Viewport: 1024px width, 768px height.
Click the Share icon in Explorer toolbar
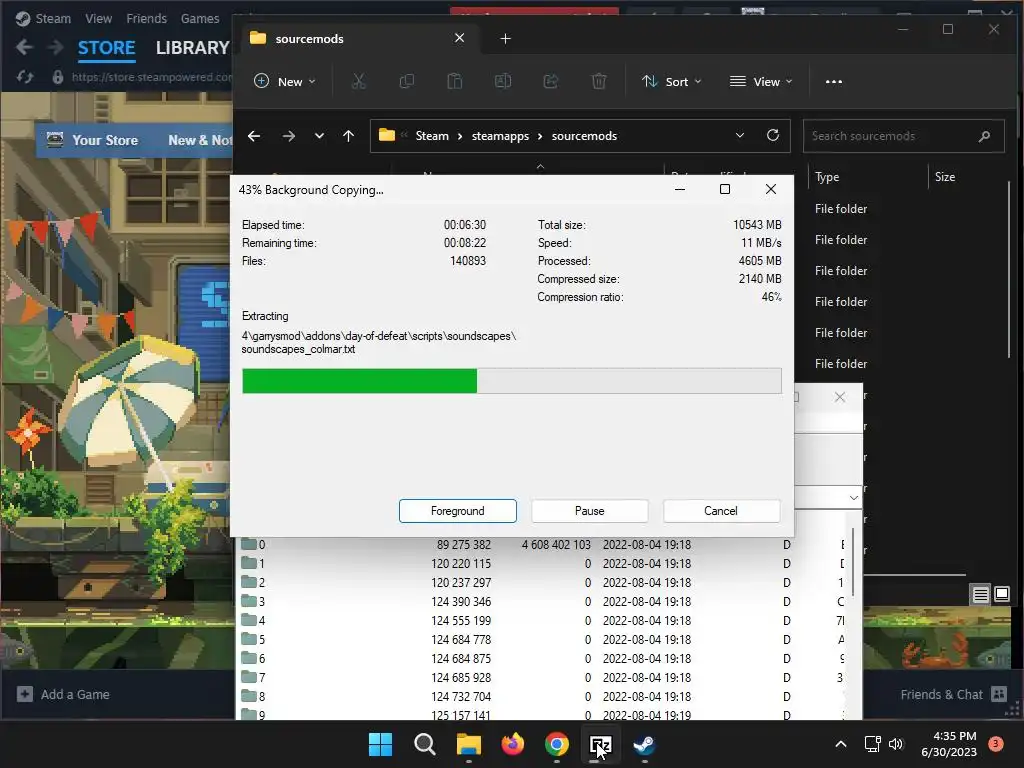point(551,81)
